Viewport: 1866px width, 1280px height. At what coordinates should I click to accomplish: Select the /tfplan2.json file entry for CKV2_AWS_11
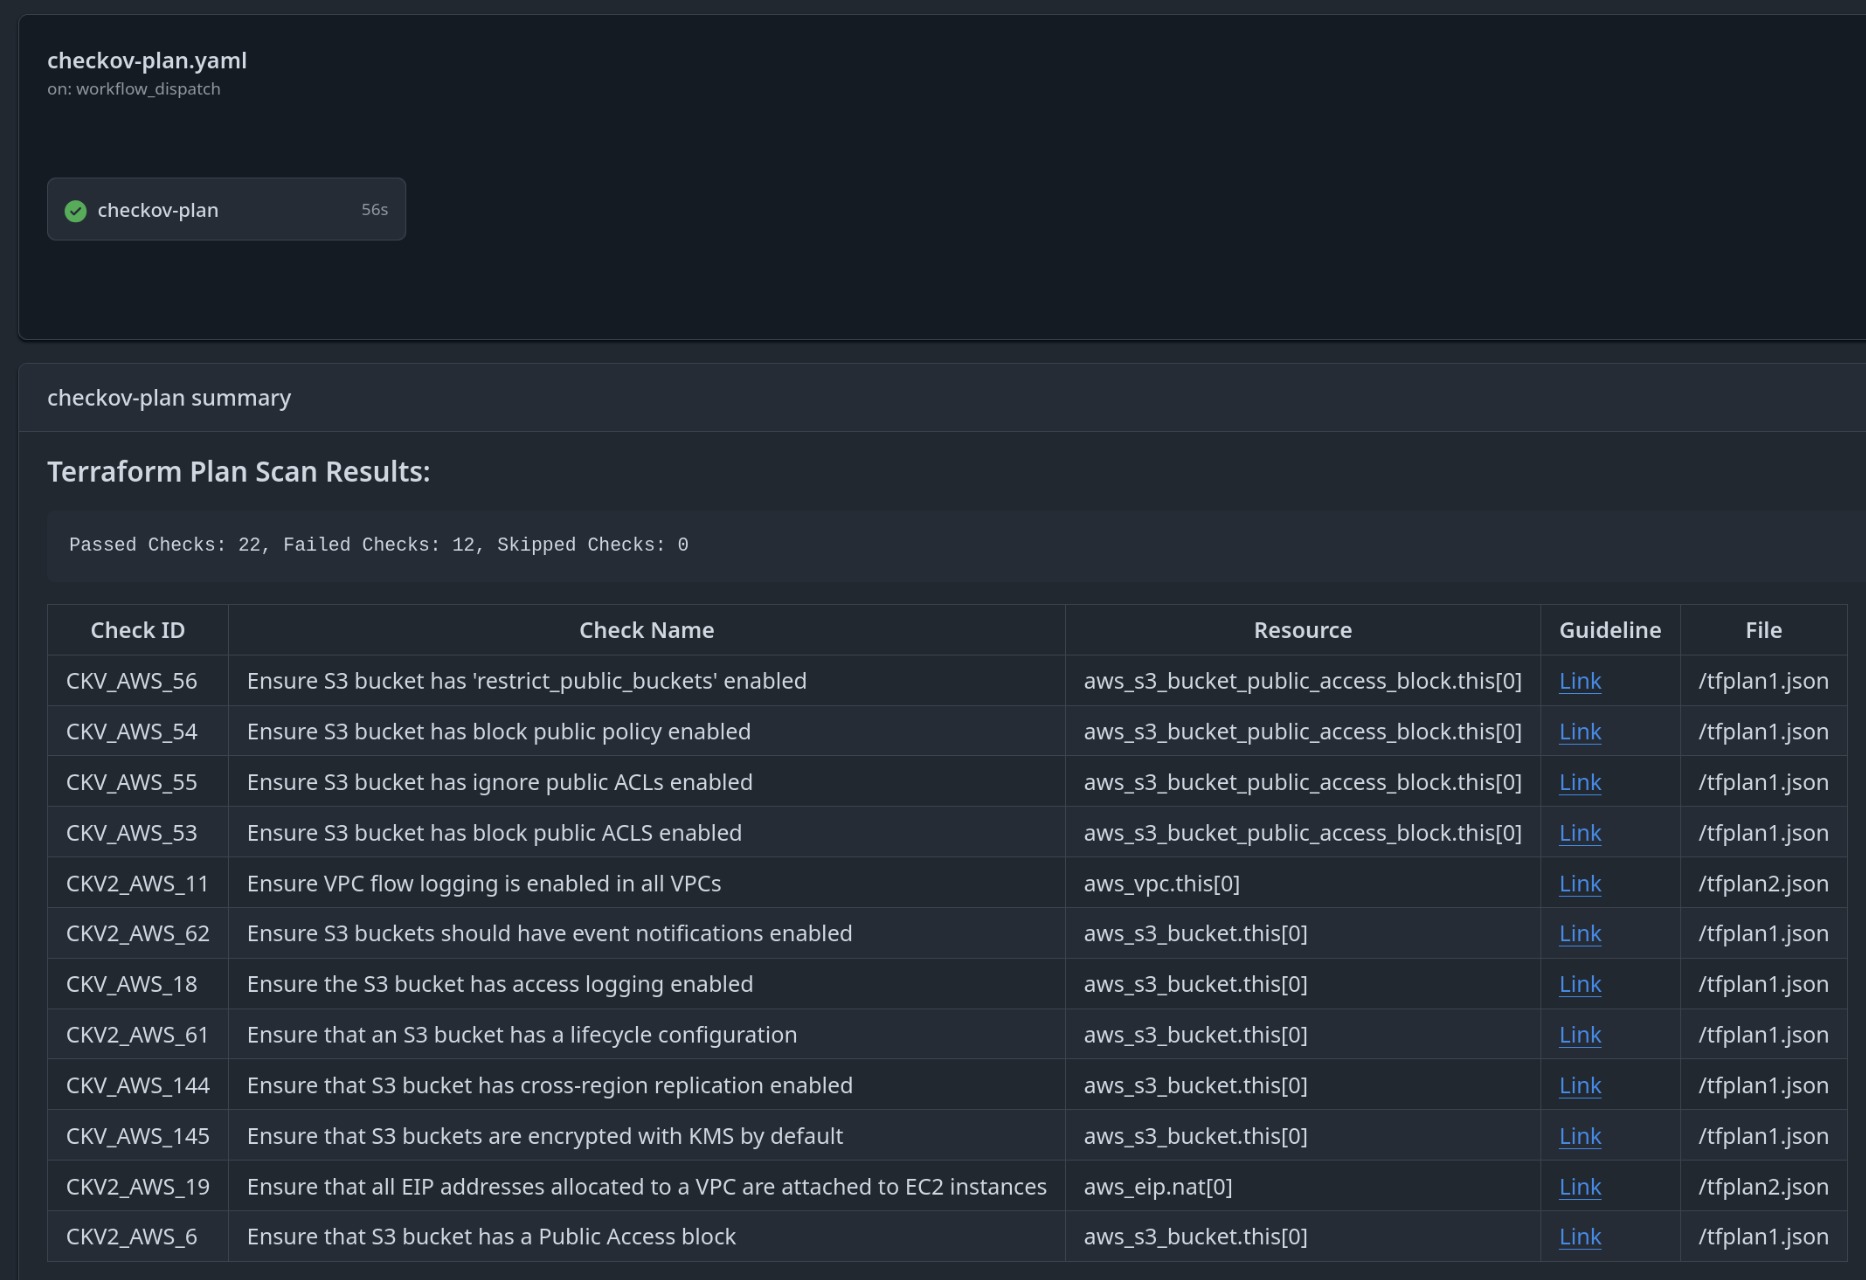[x=1763, y=883]
